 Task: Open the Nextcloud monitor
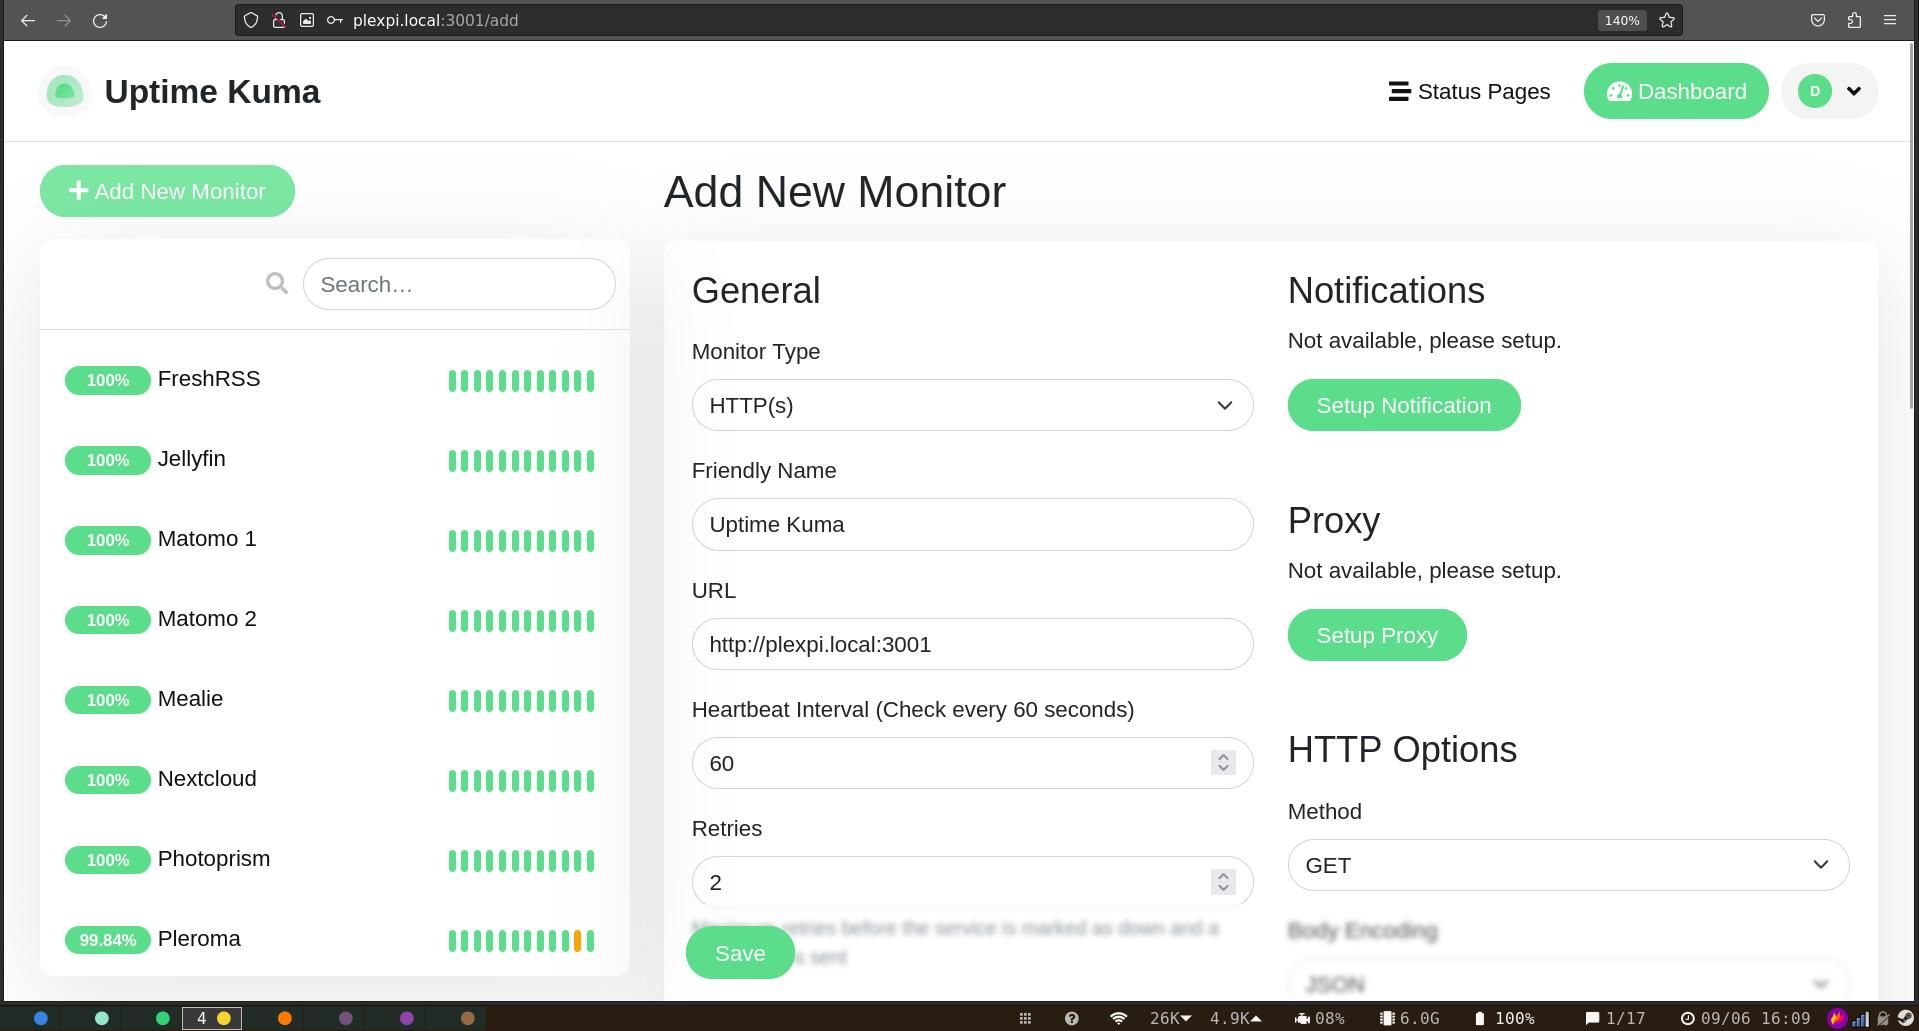(335, 780)
